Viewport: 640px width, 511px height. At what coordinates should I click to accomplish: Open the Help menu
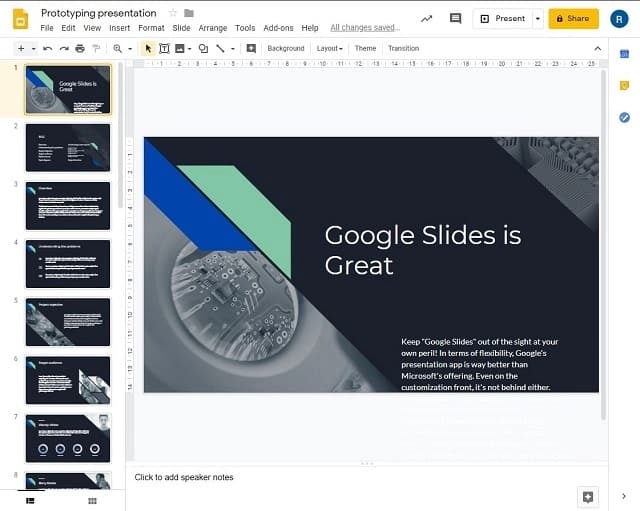pyautogui.click(x=310, y=28)
